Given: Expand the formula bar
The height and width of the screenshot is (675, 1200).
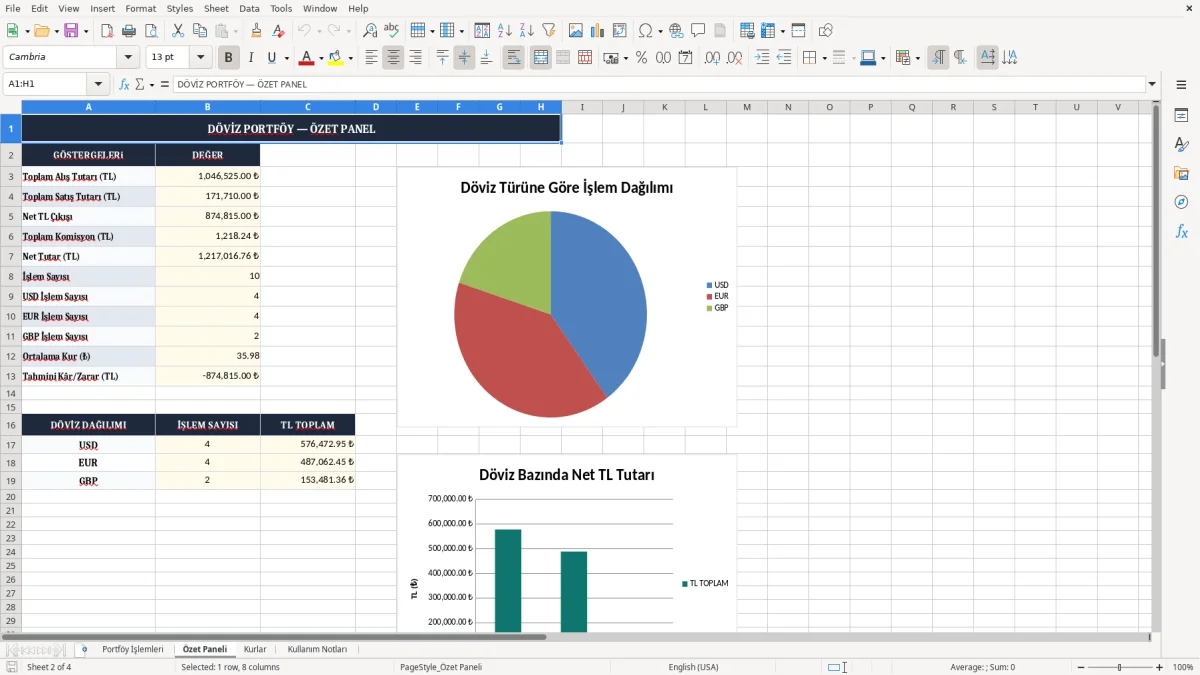Looking at the screenshot, I should pos(1152,85).
